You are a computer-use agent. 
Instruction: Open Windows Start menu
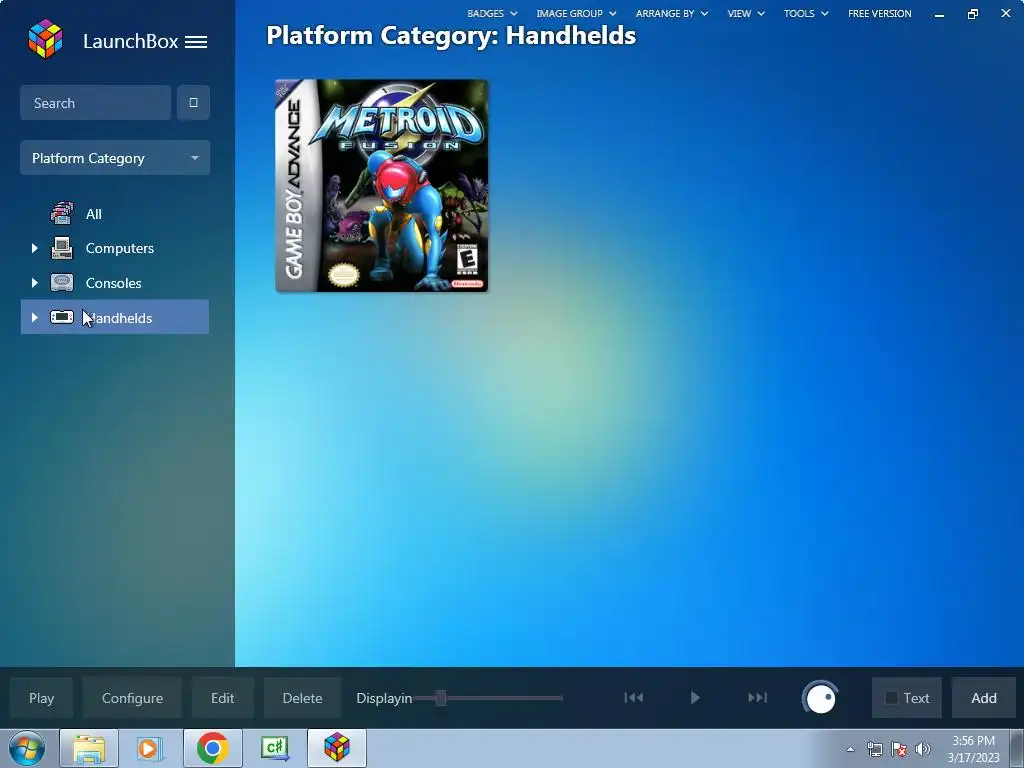pos(27,748)
